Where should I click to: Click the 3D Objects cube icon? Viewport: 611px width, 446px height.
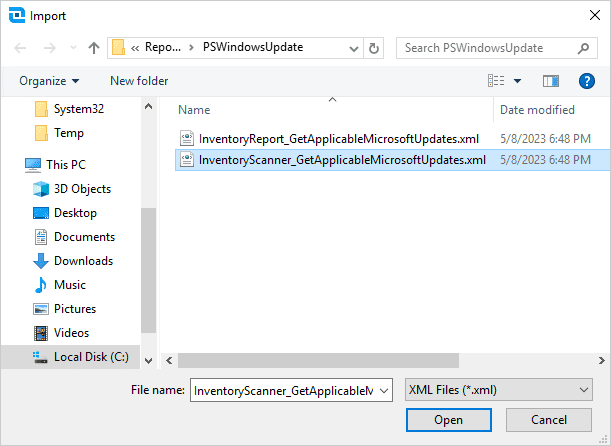pyautogui.click(x=41, y=189)
